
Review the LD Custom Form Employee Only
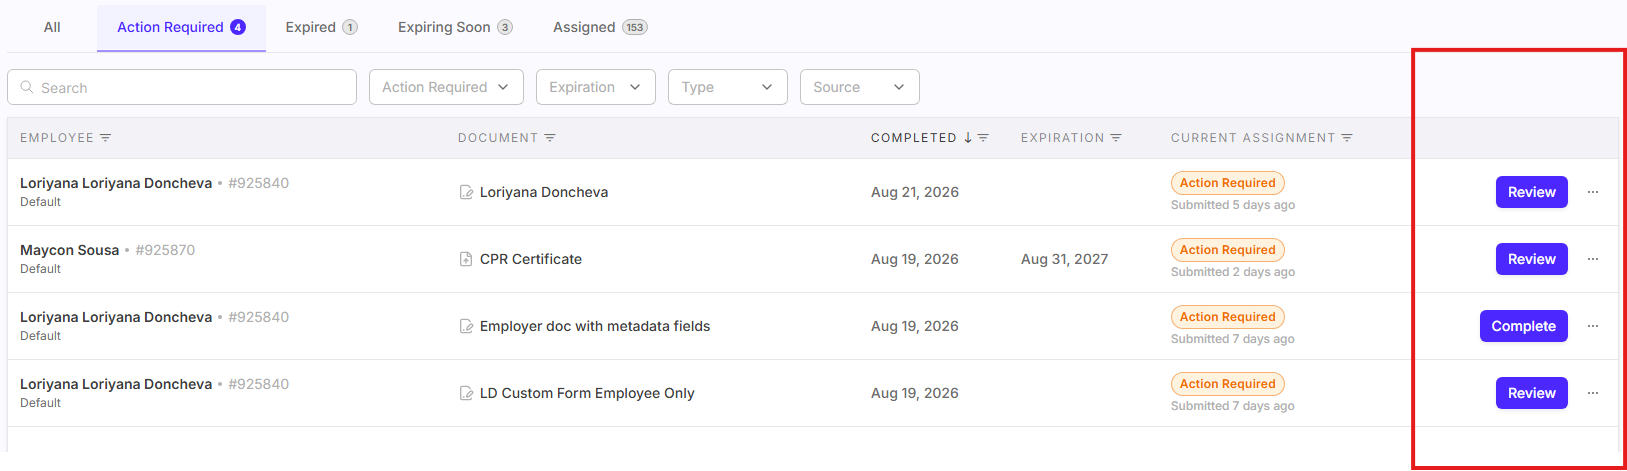pos(1531,393)
